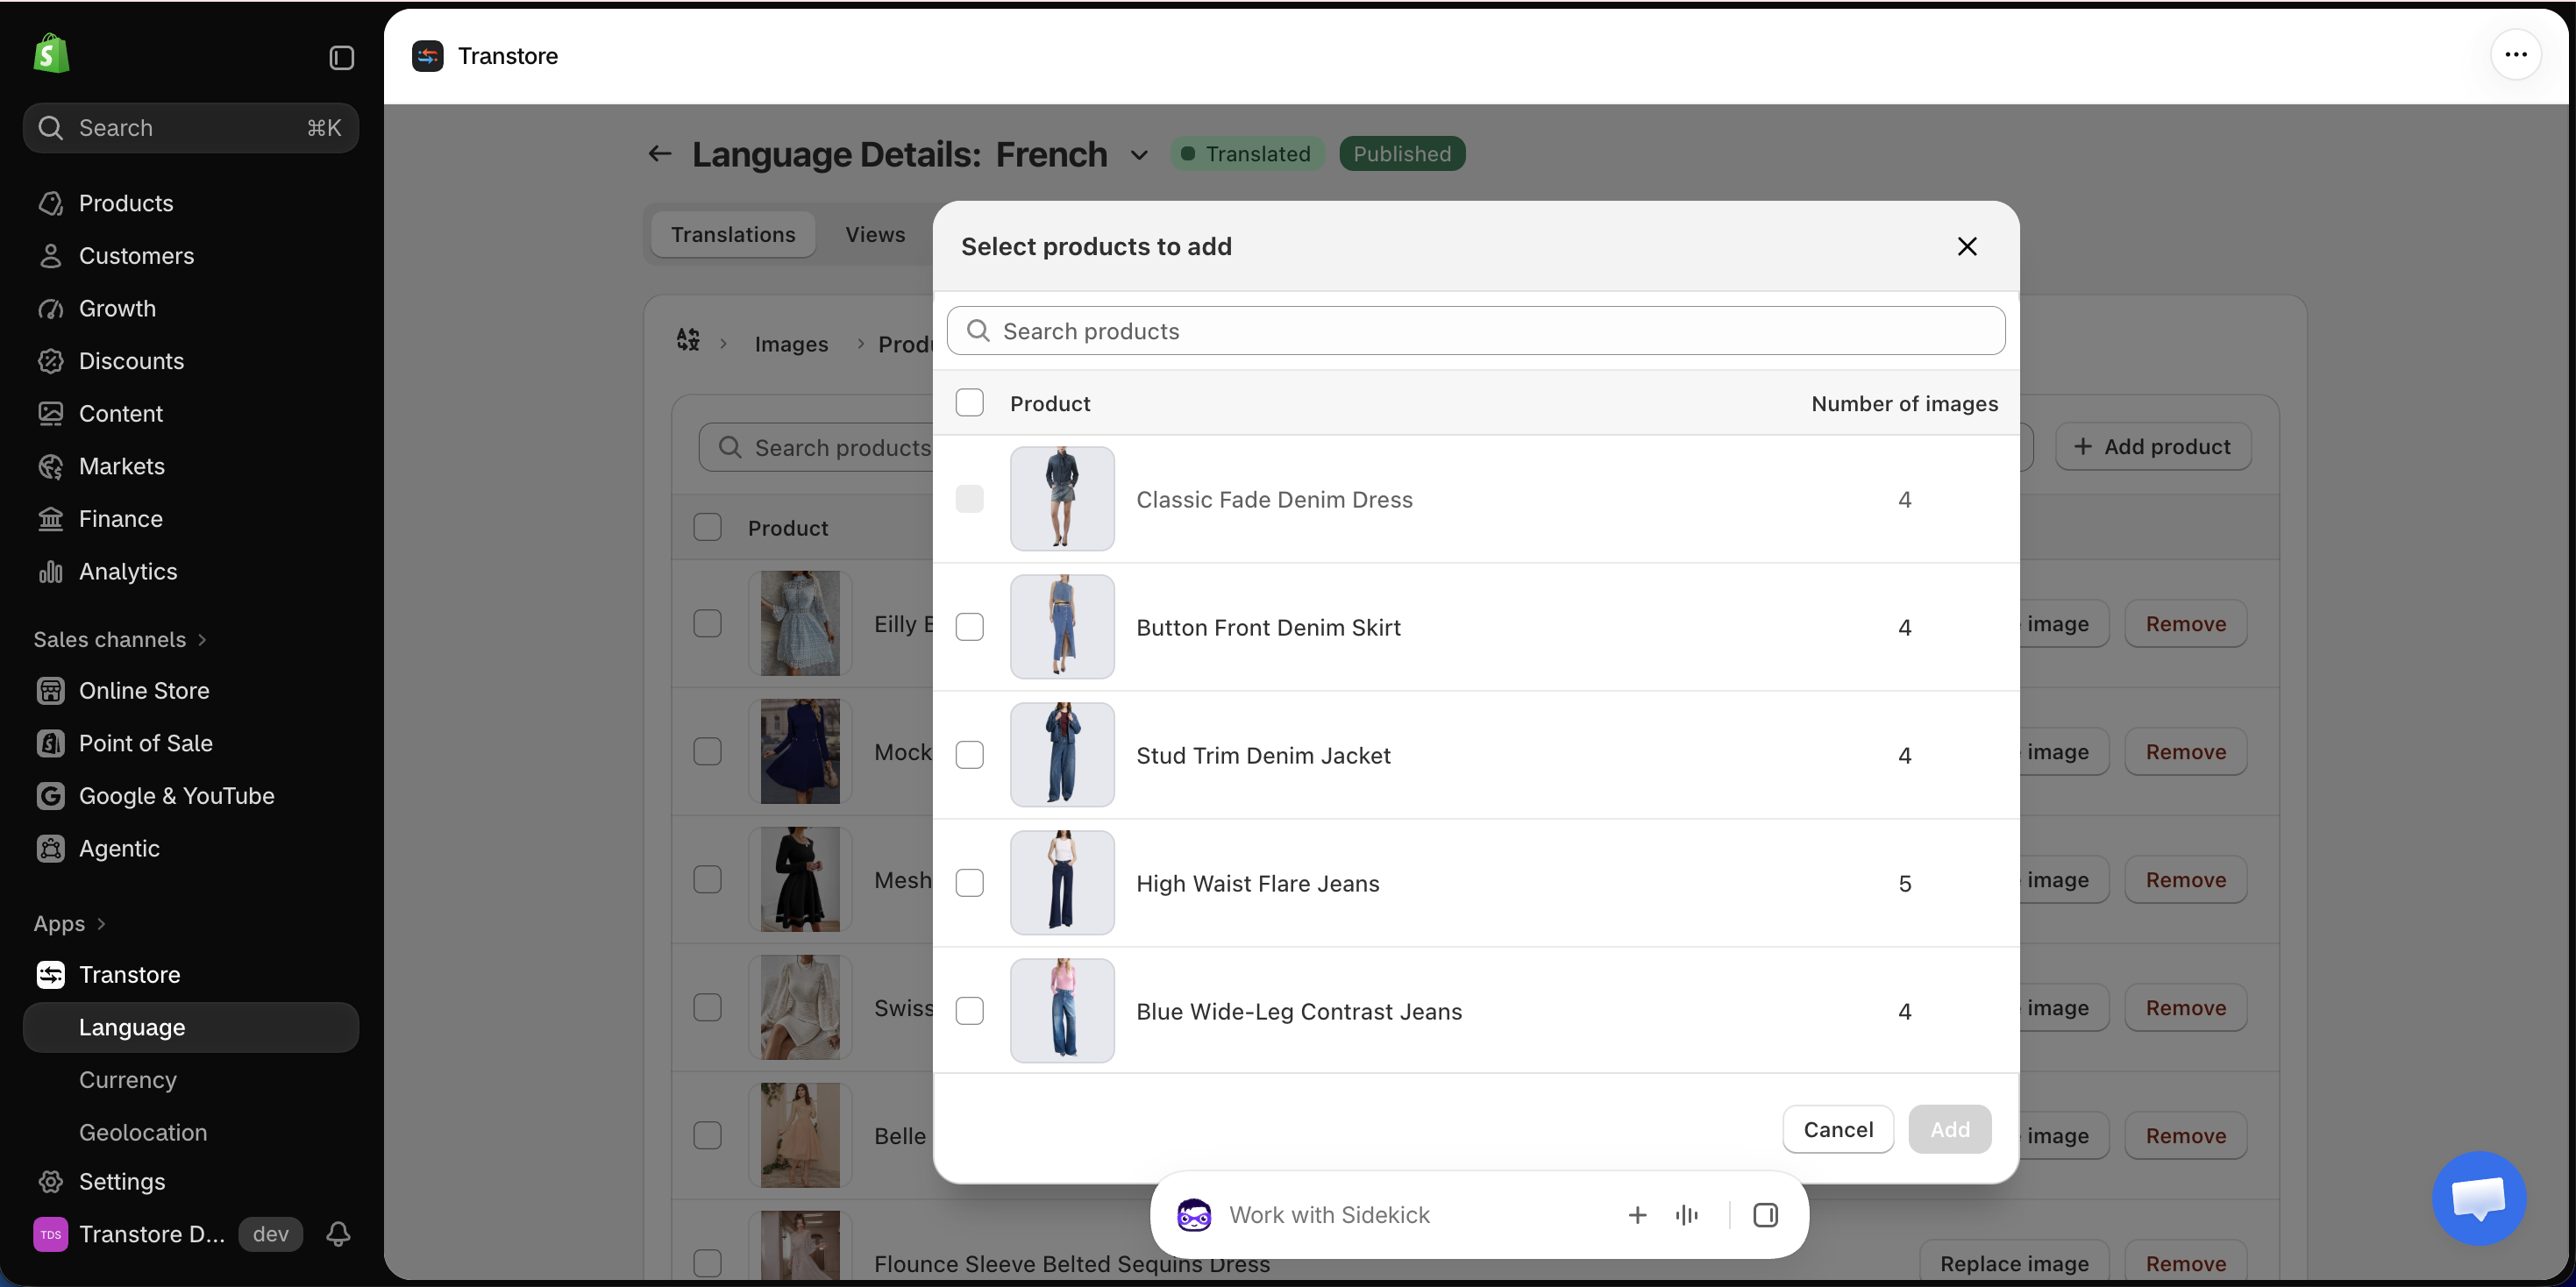Check Blue Wide-Leg Contrast Jeans
The height and width of the screenshot is (1287, 2576).
[x=969, y=1011]
